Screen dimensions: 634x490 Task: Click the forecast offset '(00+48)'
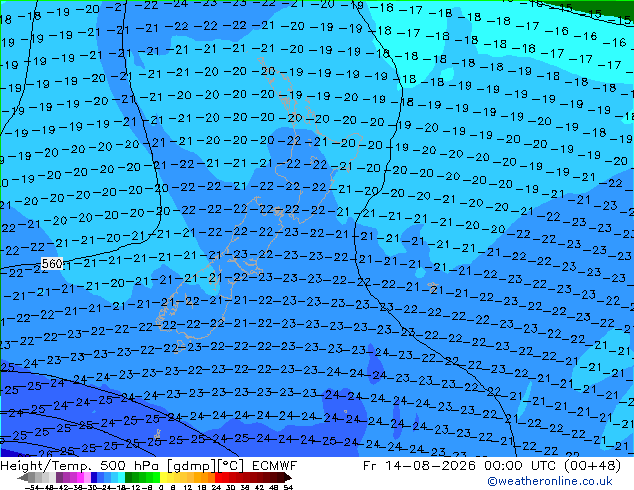594,466
